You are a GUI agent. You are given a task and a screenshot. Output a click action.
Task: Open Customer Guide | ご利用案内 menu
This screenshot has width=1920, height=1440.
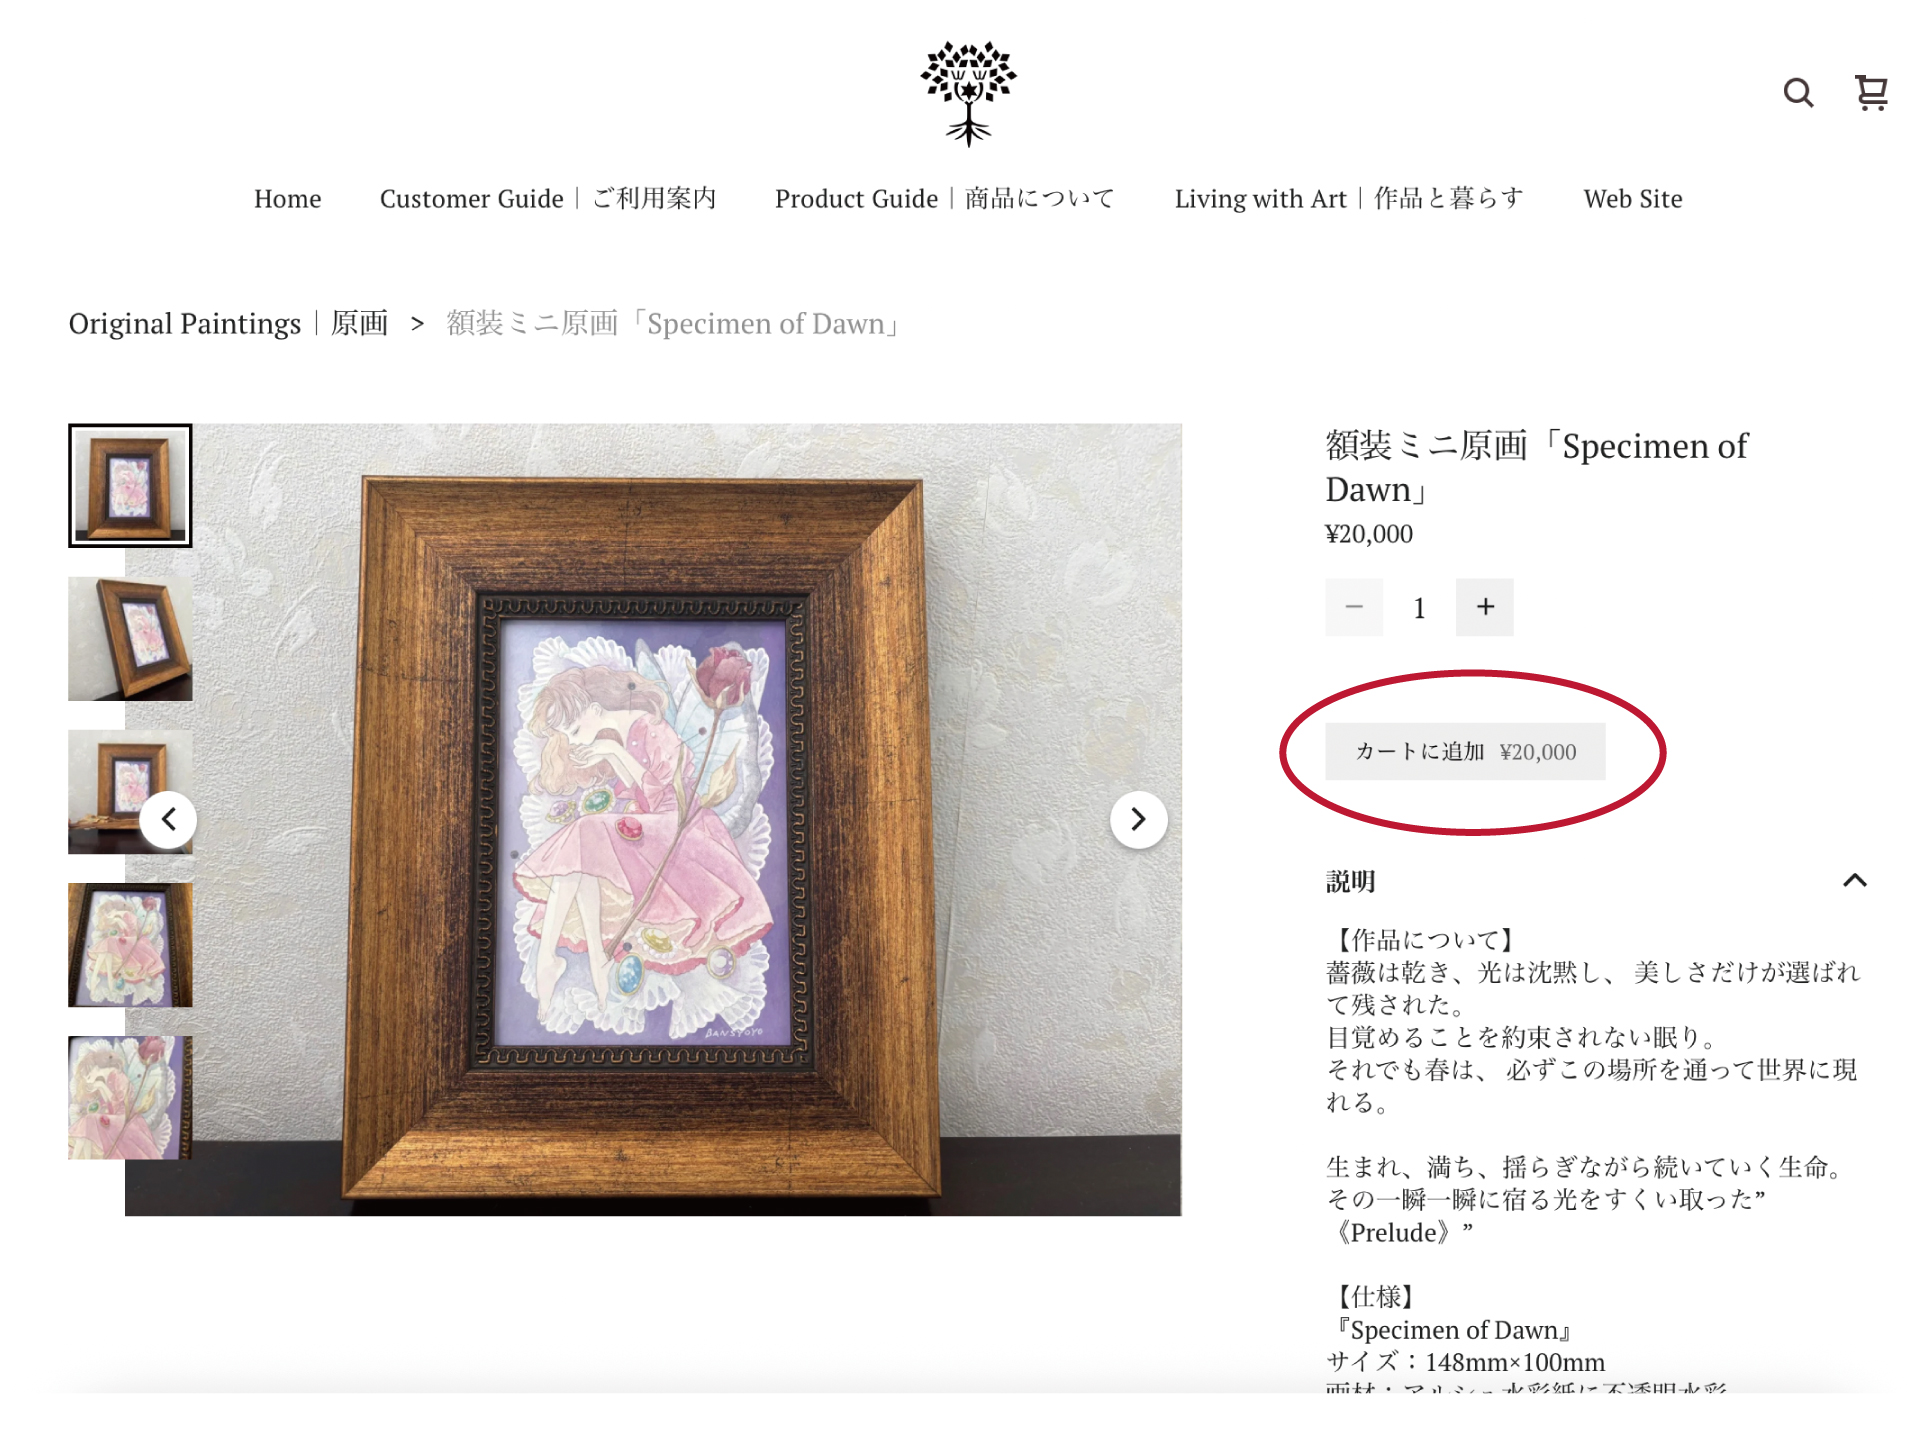click(548, 199)
